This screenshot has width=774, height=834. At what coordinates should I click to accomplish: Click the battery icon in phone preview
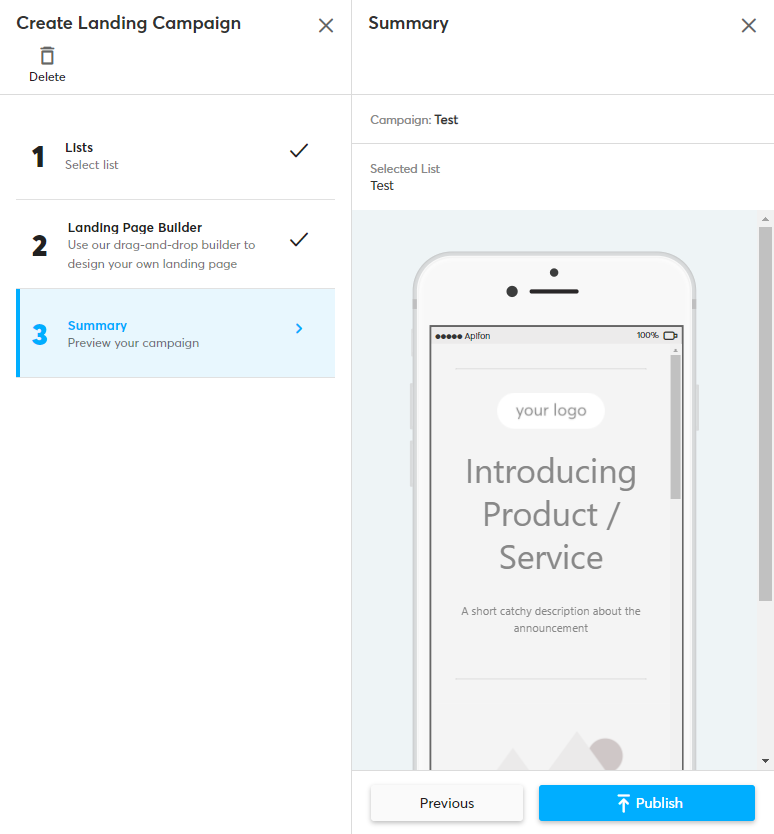[670, 336]
